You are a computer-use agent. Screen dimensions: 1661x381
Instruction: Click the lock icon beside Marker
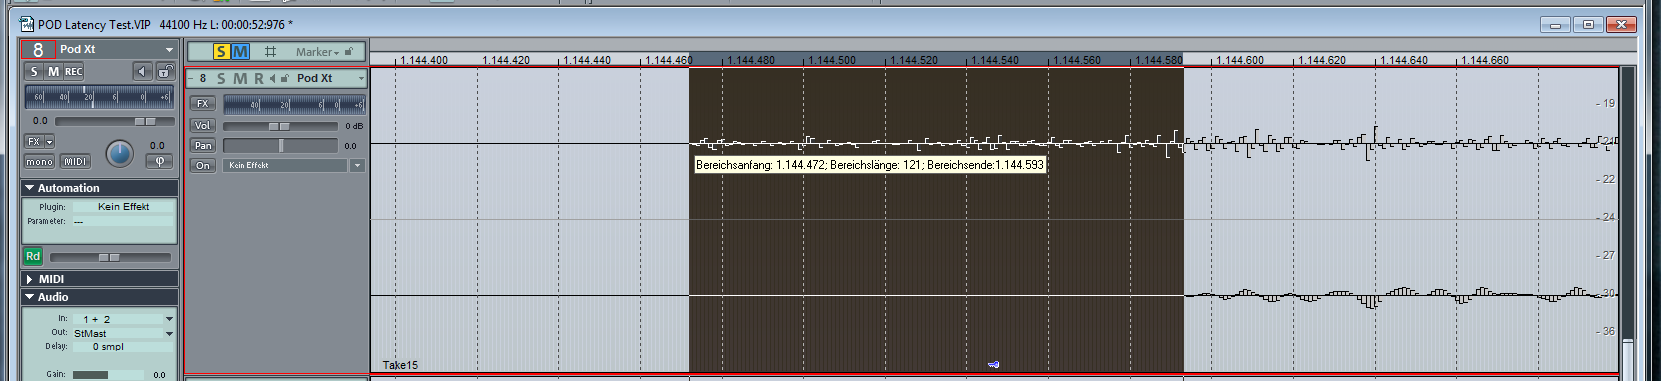pyautogui.click(x=349, y=51)
